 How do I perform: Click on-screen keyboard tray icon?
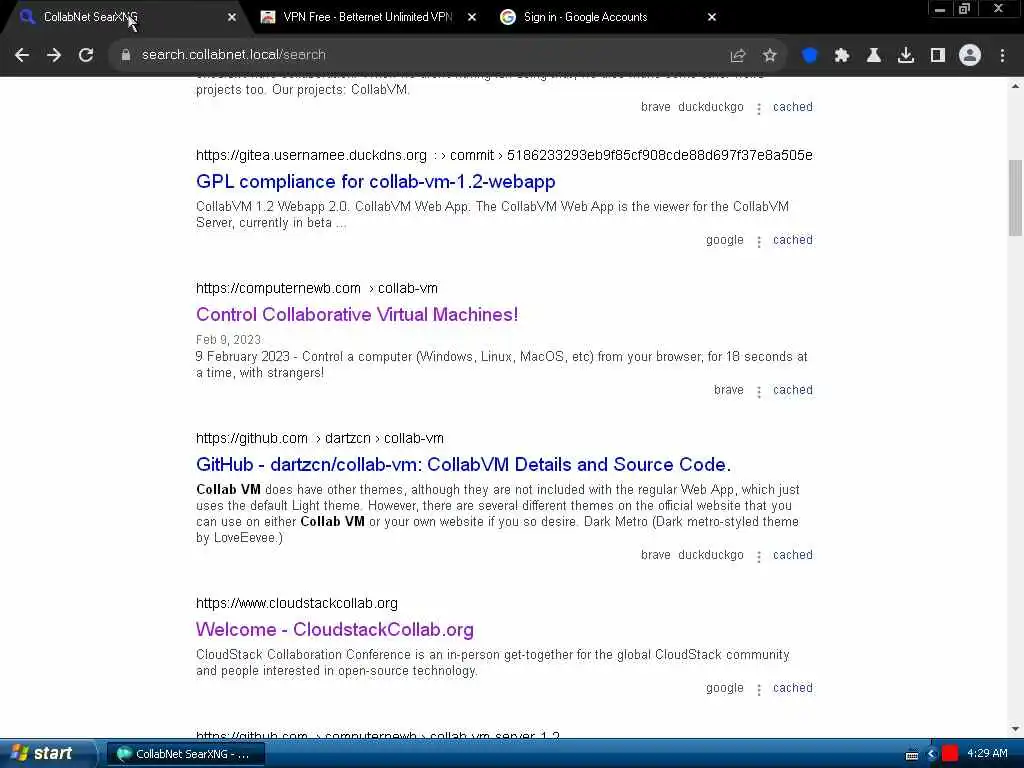pyautogui.click(x=912, y=755)
